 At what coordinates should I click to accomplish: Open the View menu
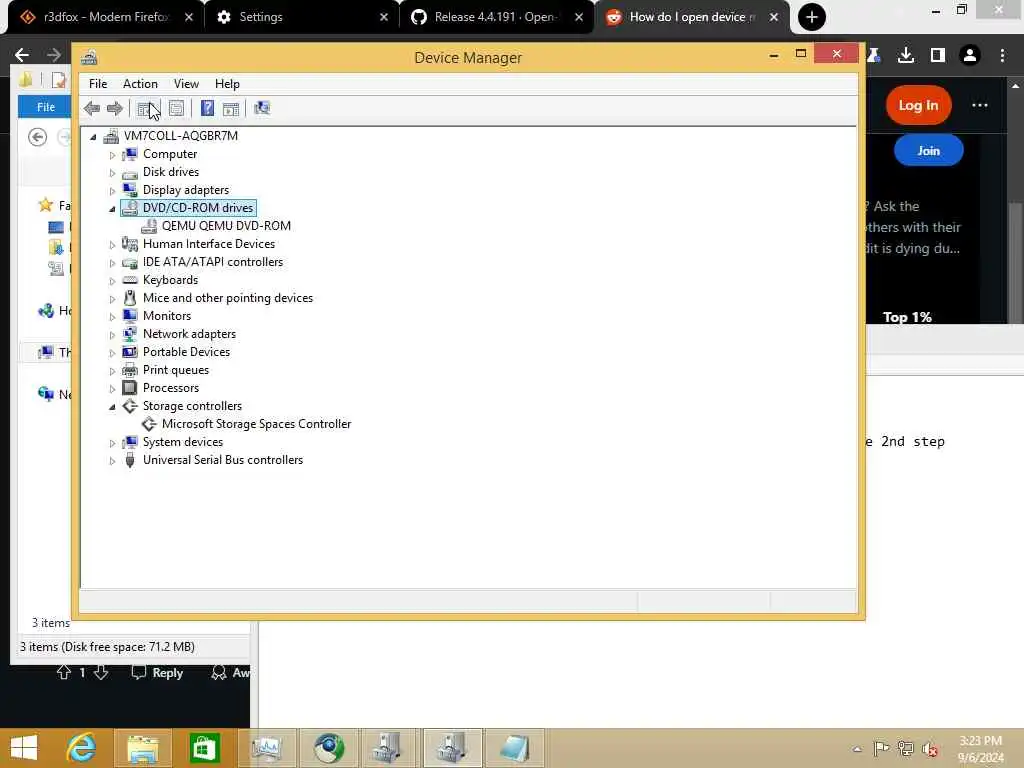[186, 84]
